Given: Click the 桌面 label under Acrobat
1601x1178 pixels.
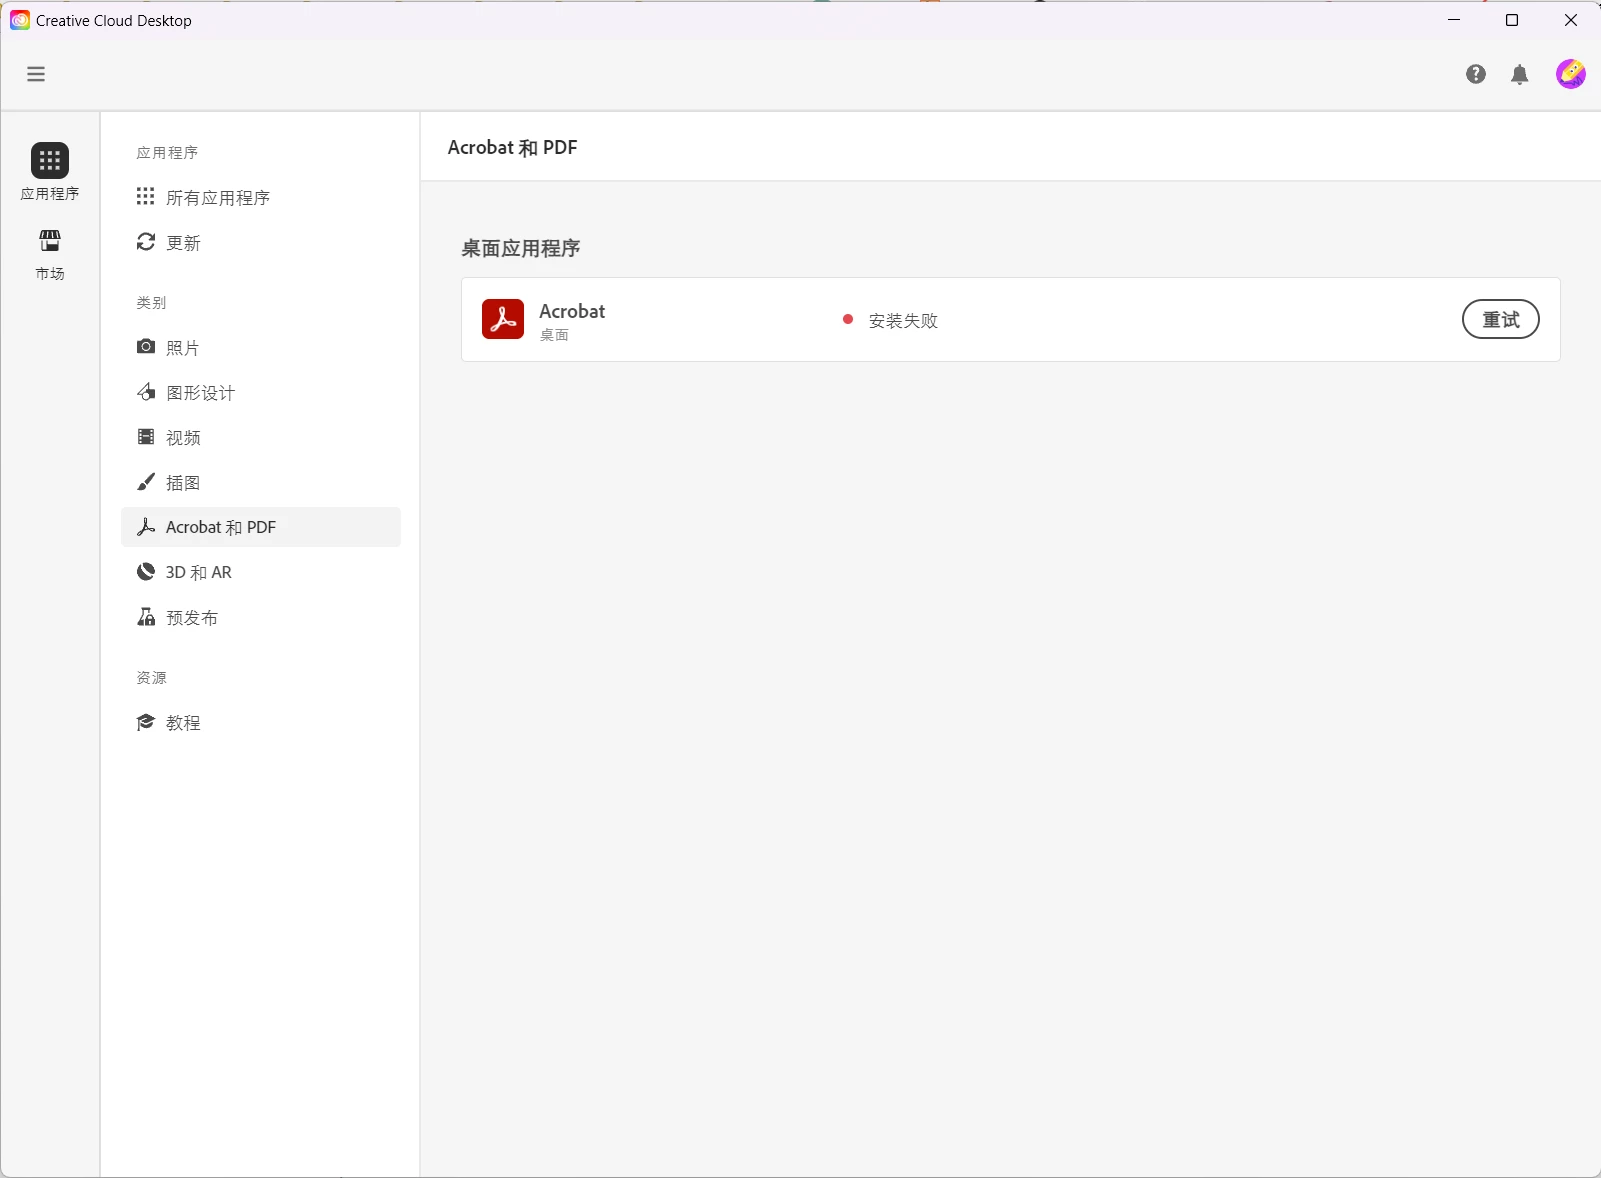Looking at the screenshot, I should [554, 335].
